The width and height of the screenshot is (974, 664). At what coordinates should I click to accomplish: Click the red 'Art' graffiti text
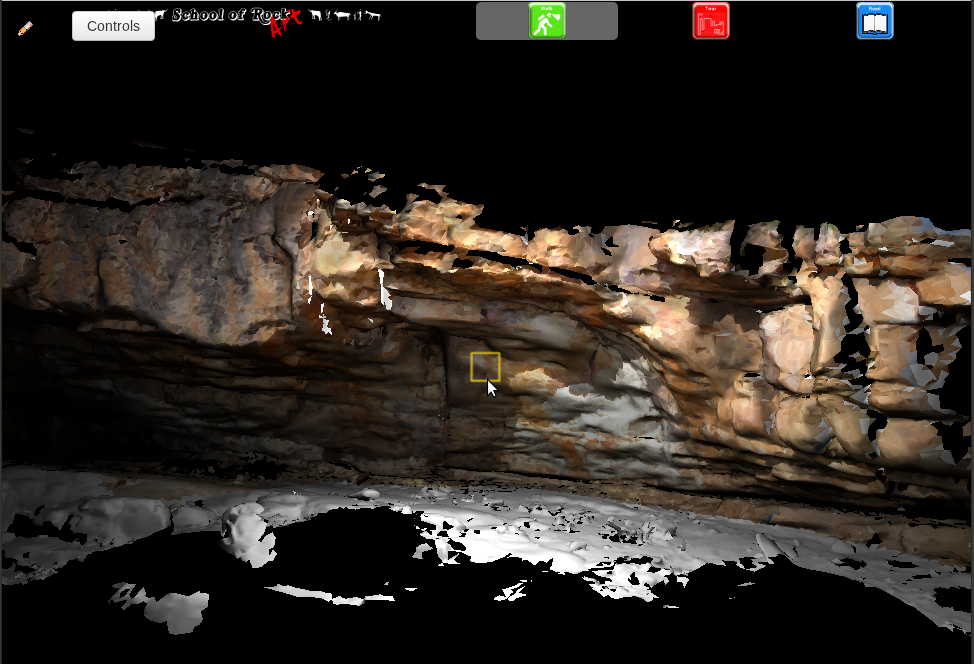(x=285, y=24)
